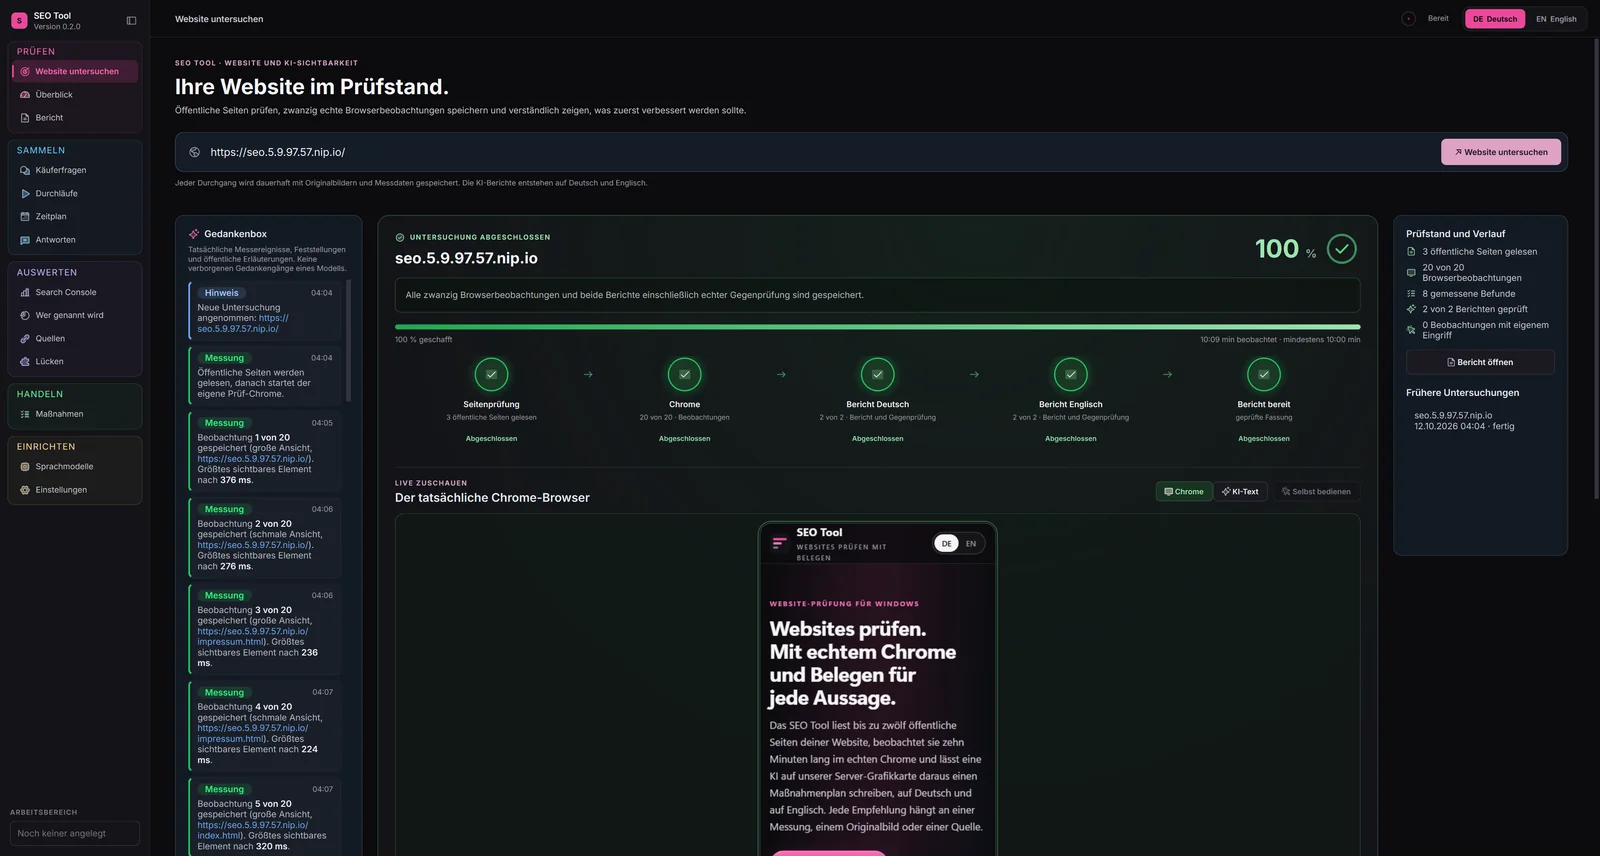The height and width of the screenshot is (856, 1600).
Task: Open the Bericht sidebar item
Action: click(75, 118)
